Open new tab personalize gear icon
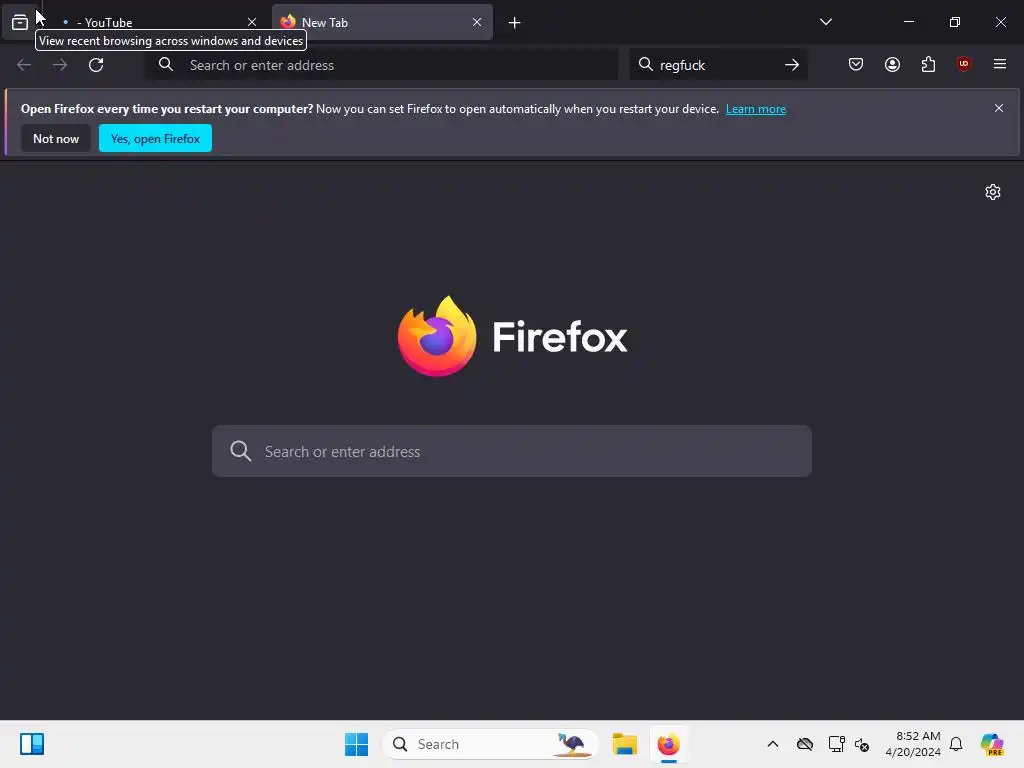The image size is (1024, 768). click(993, 192)
